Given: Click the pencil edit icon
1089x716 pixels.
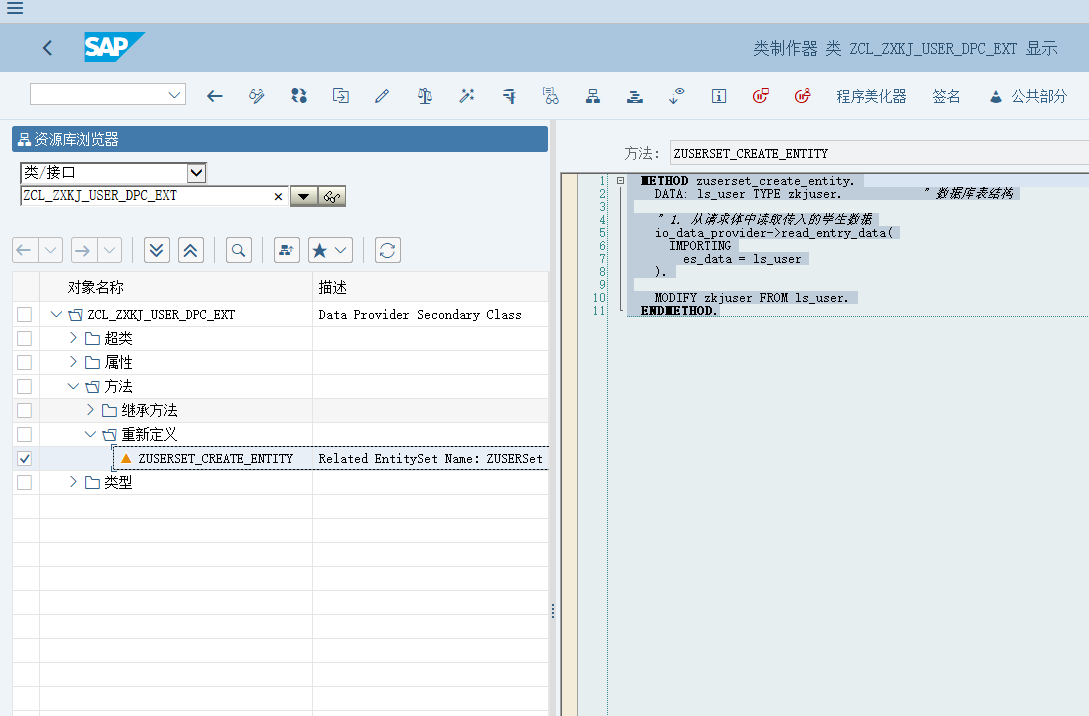Looking at the screenshot, I should 382,96.
